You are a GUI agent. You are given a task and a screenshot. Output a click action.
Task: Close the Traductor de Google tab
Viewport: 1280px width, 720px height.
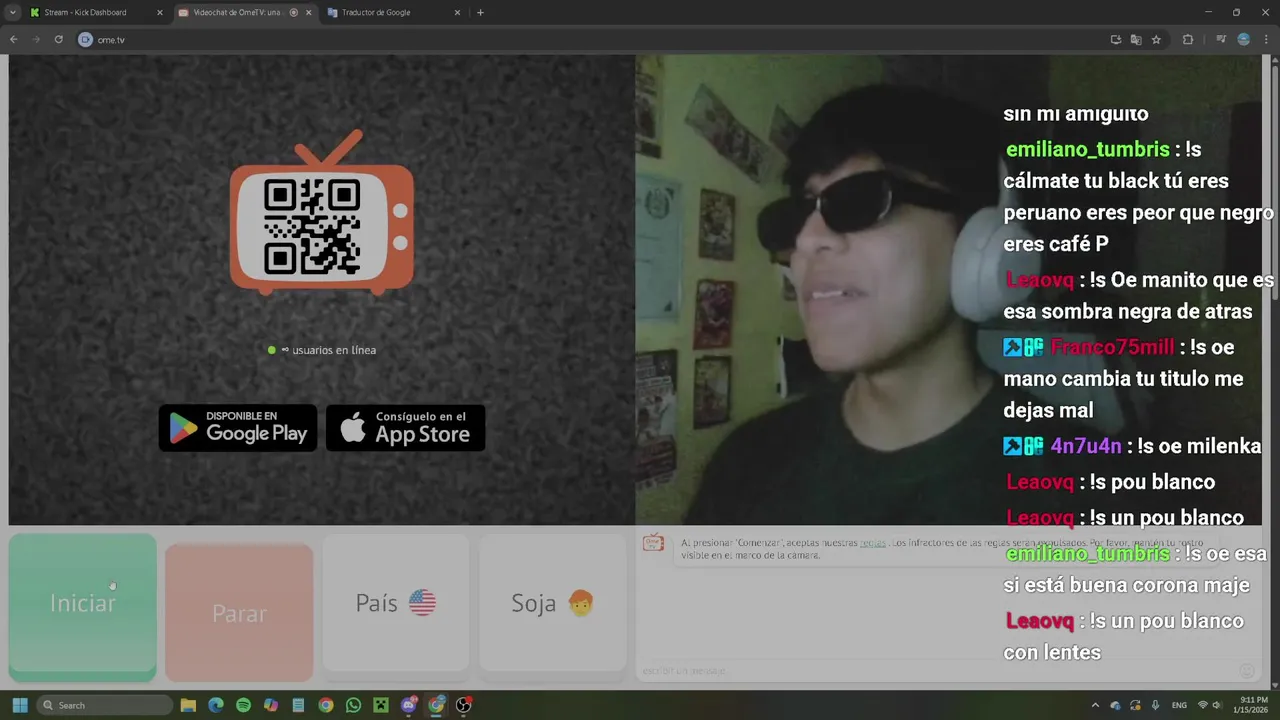458,13
